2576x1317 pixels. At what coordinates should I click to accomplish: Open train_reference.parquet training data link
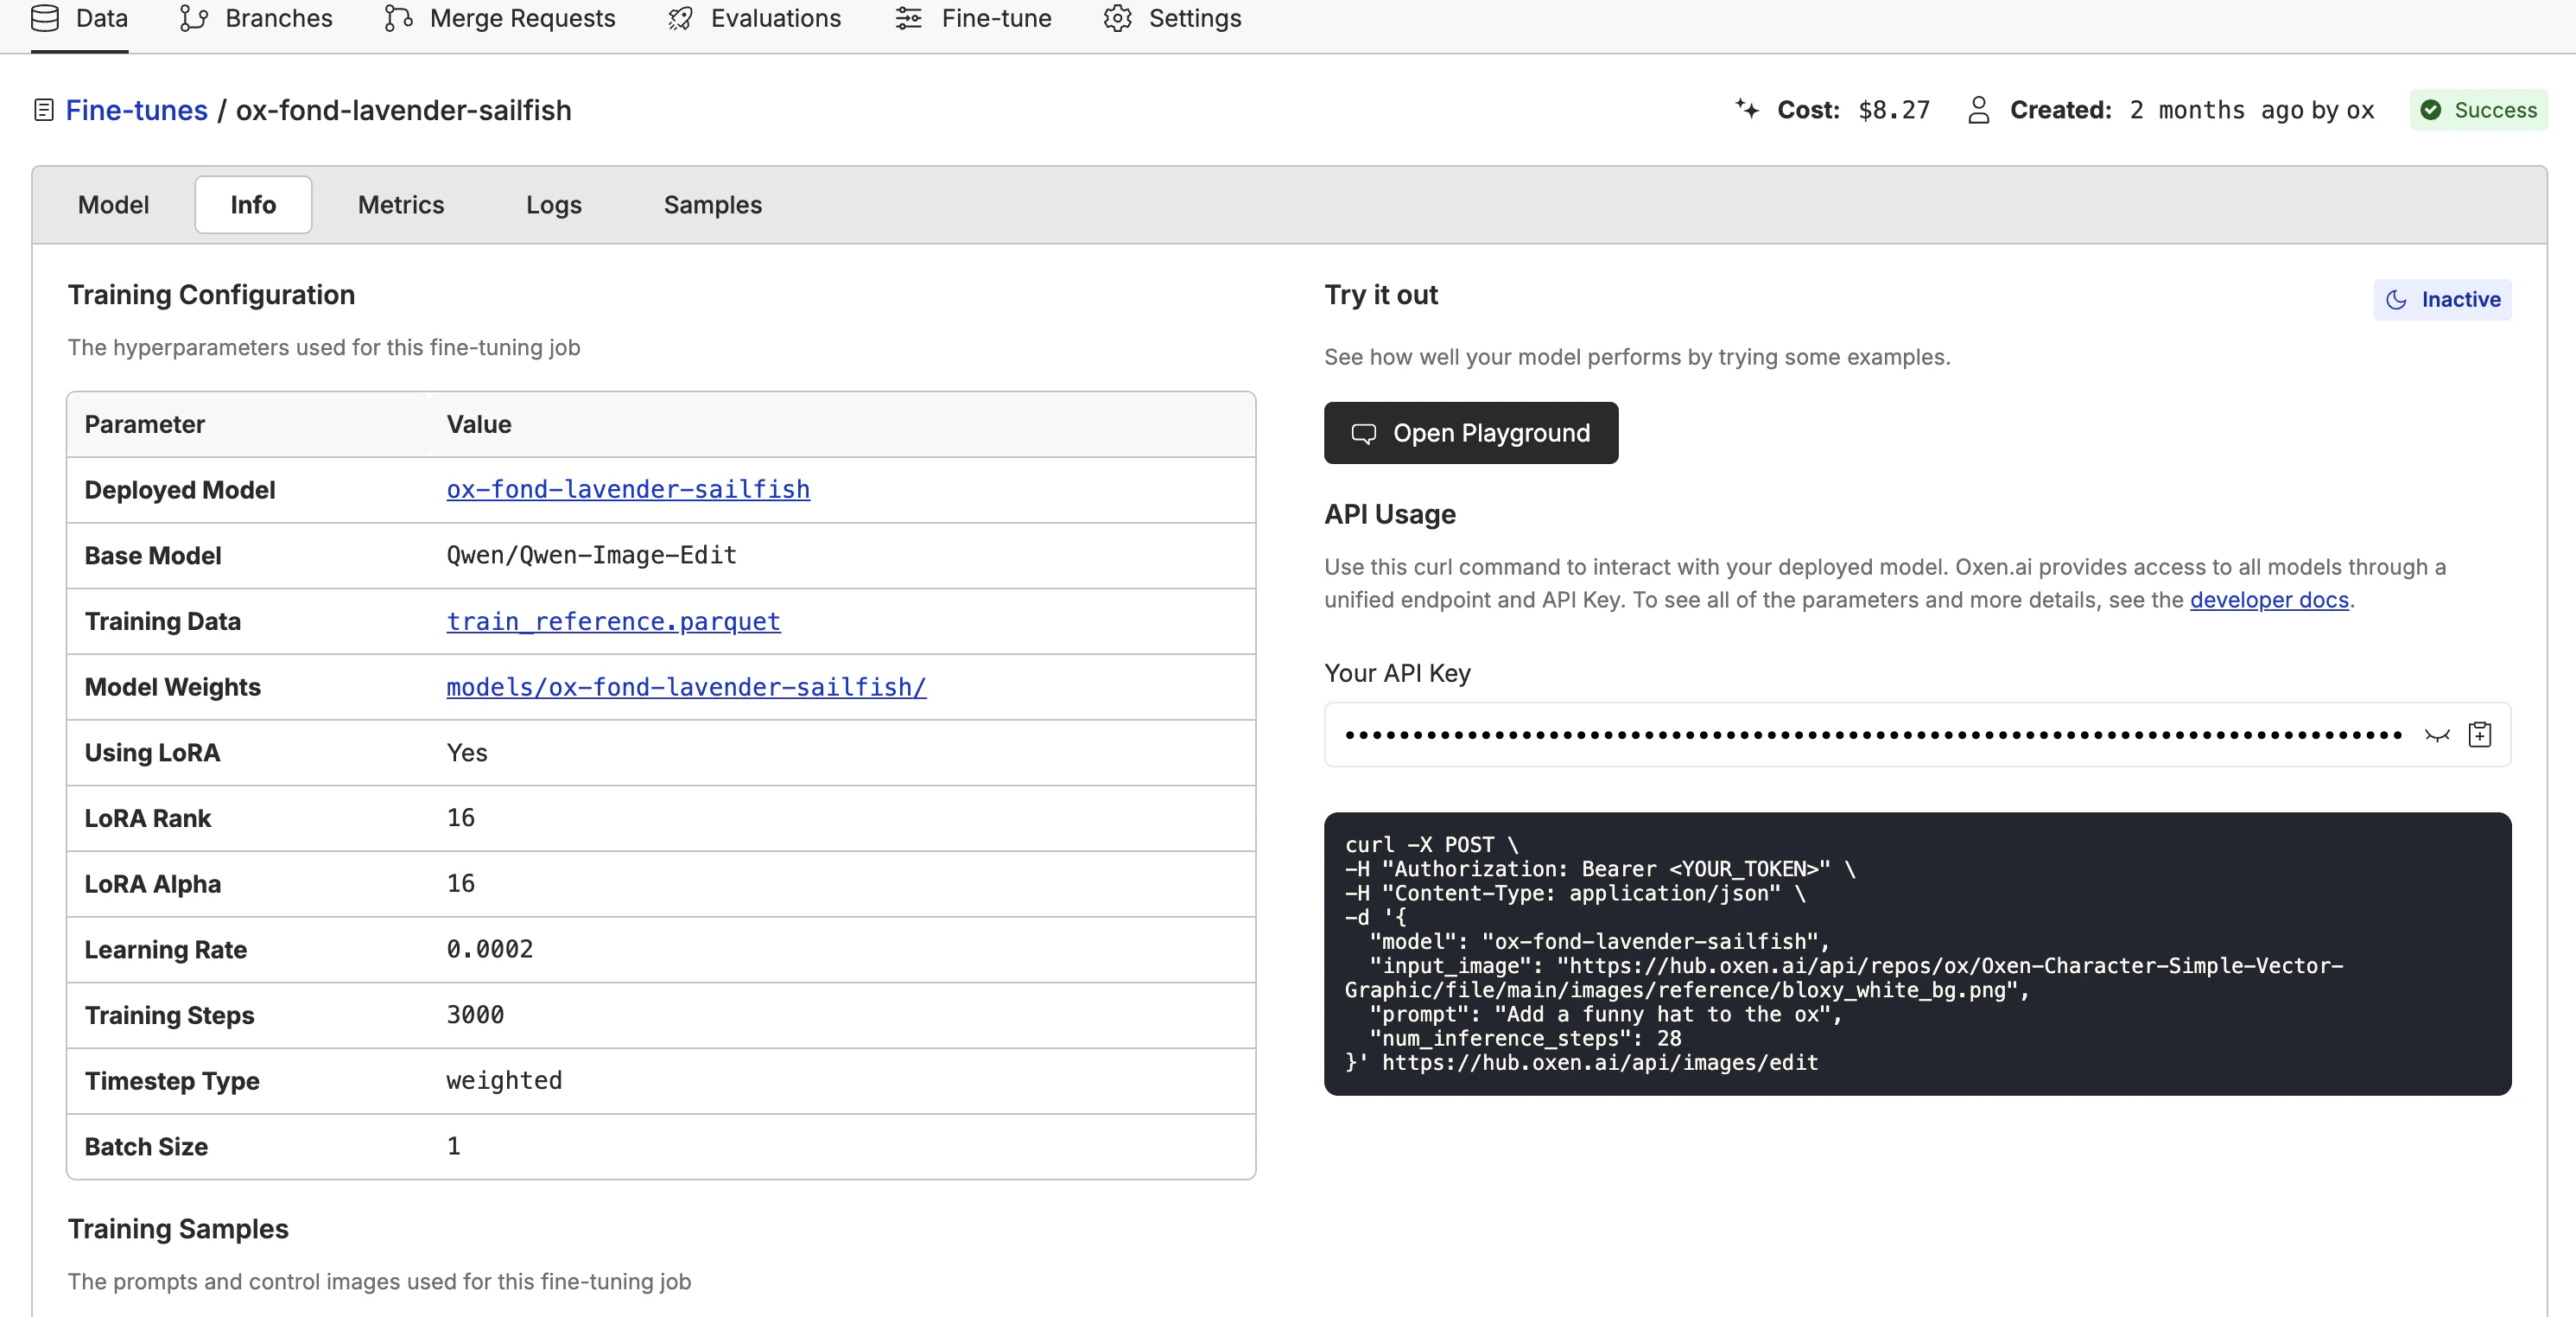(612, 621)
